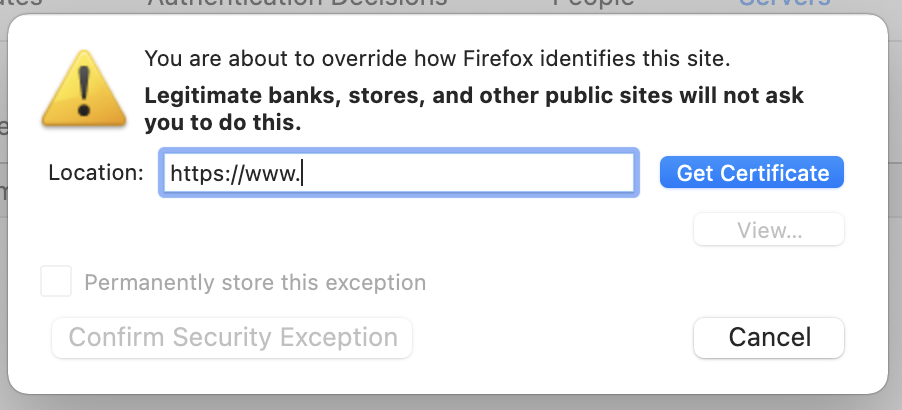Open the View… certificate button

pyautogui.click(x=769, y=229)
